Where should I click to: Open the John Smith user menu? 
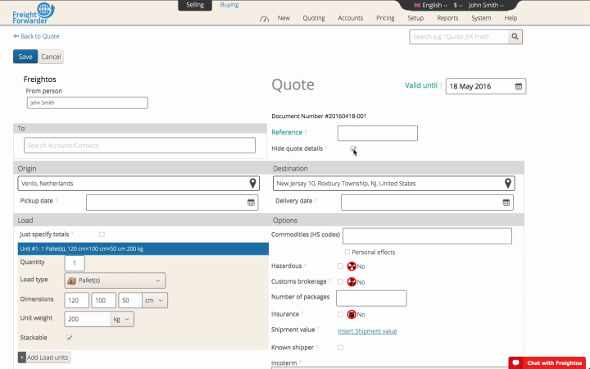click(486, 5)
